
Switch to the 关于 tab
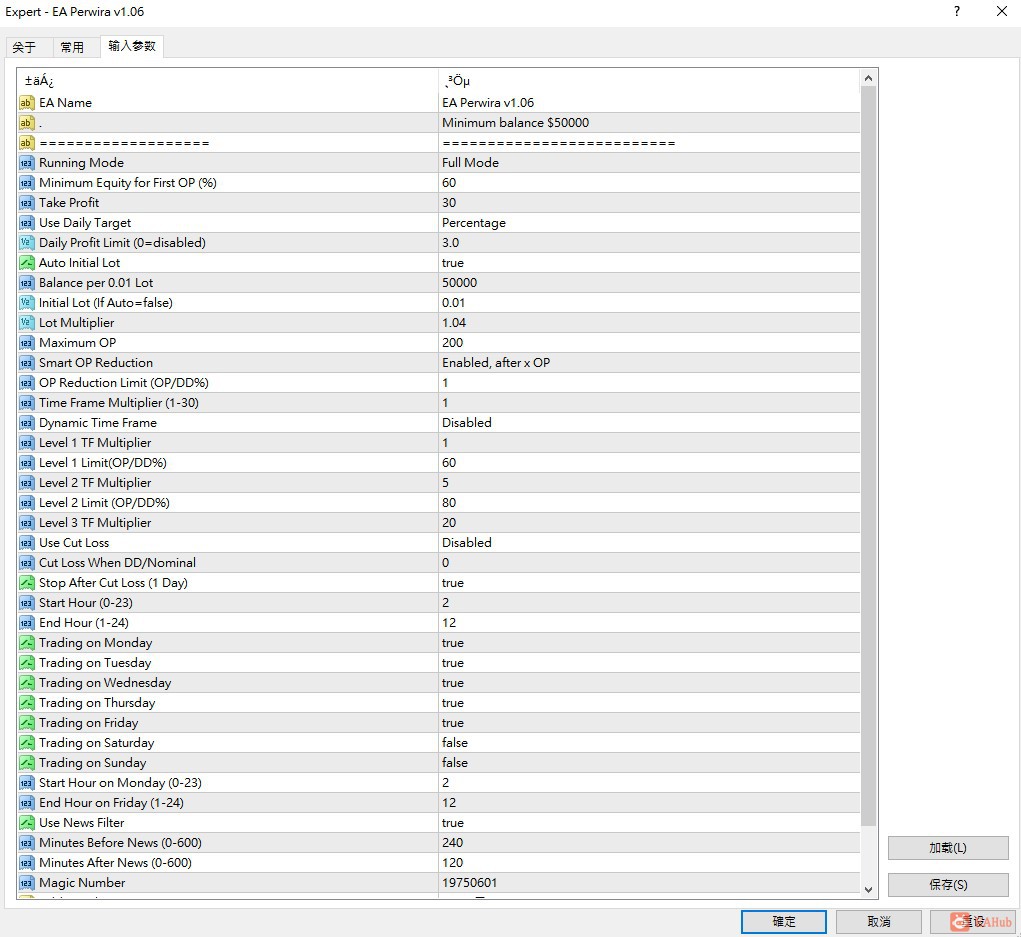point(25,47)
